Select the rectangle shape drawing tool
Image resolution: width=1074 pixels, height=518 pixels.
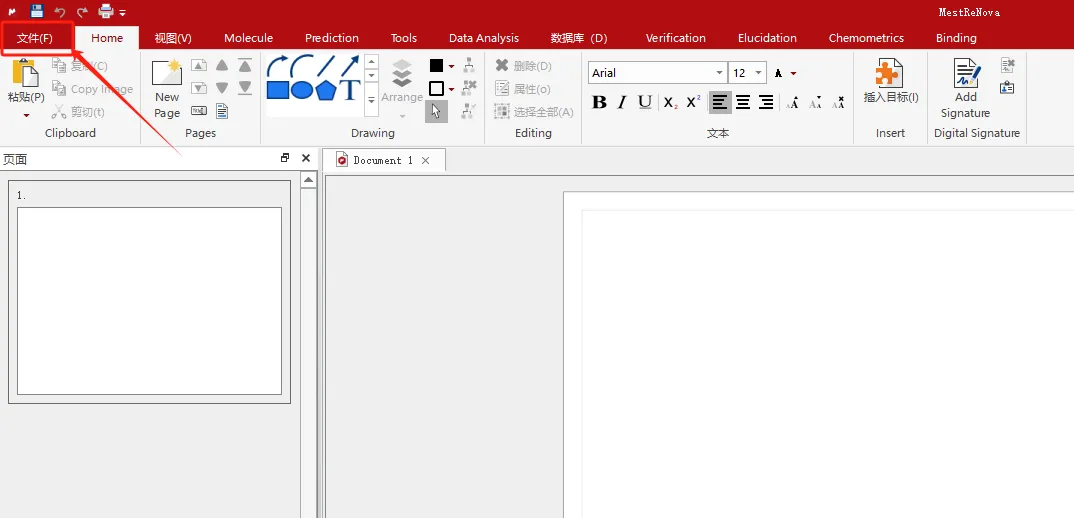(x=278, y=90)
